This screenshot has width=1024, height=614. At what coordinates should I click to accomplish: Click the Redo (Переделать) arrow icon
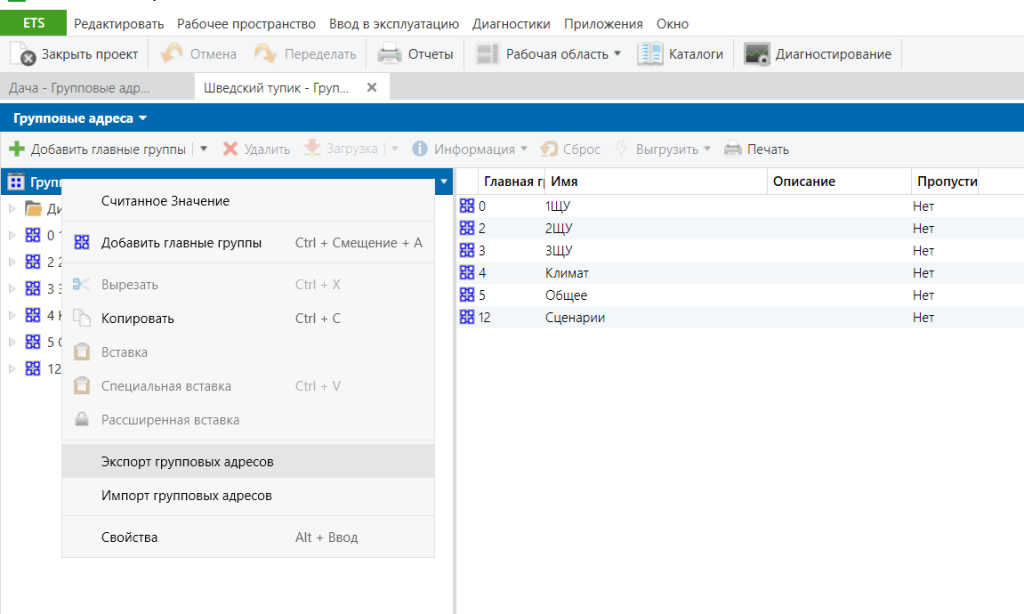pos(266,54)
